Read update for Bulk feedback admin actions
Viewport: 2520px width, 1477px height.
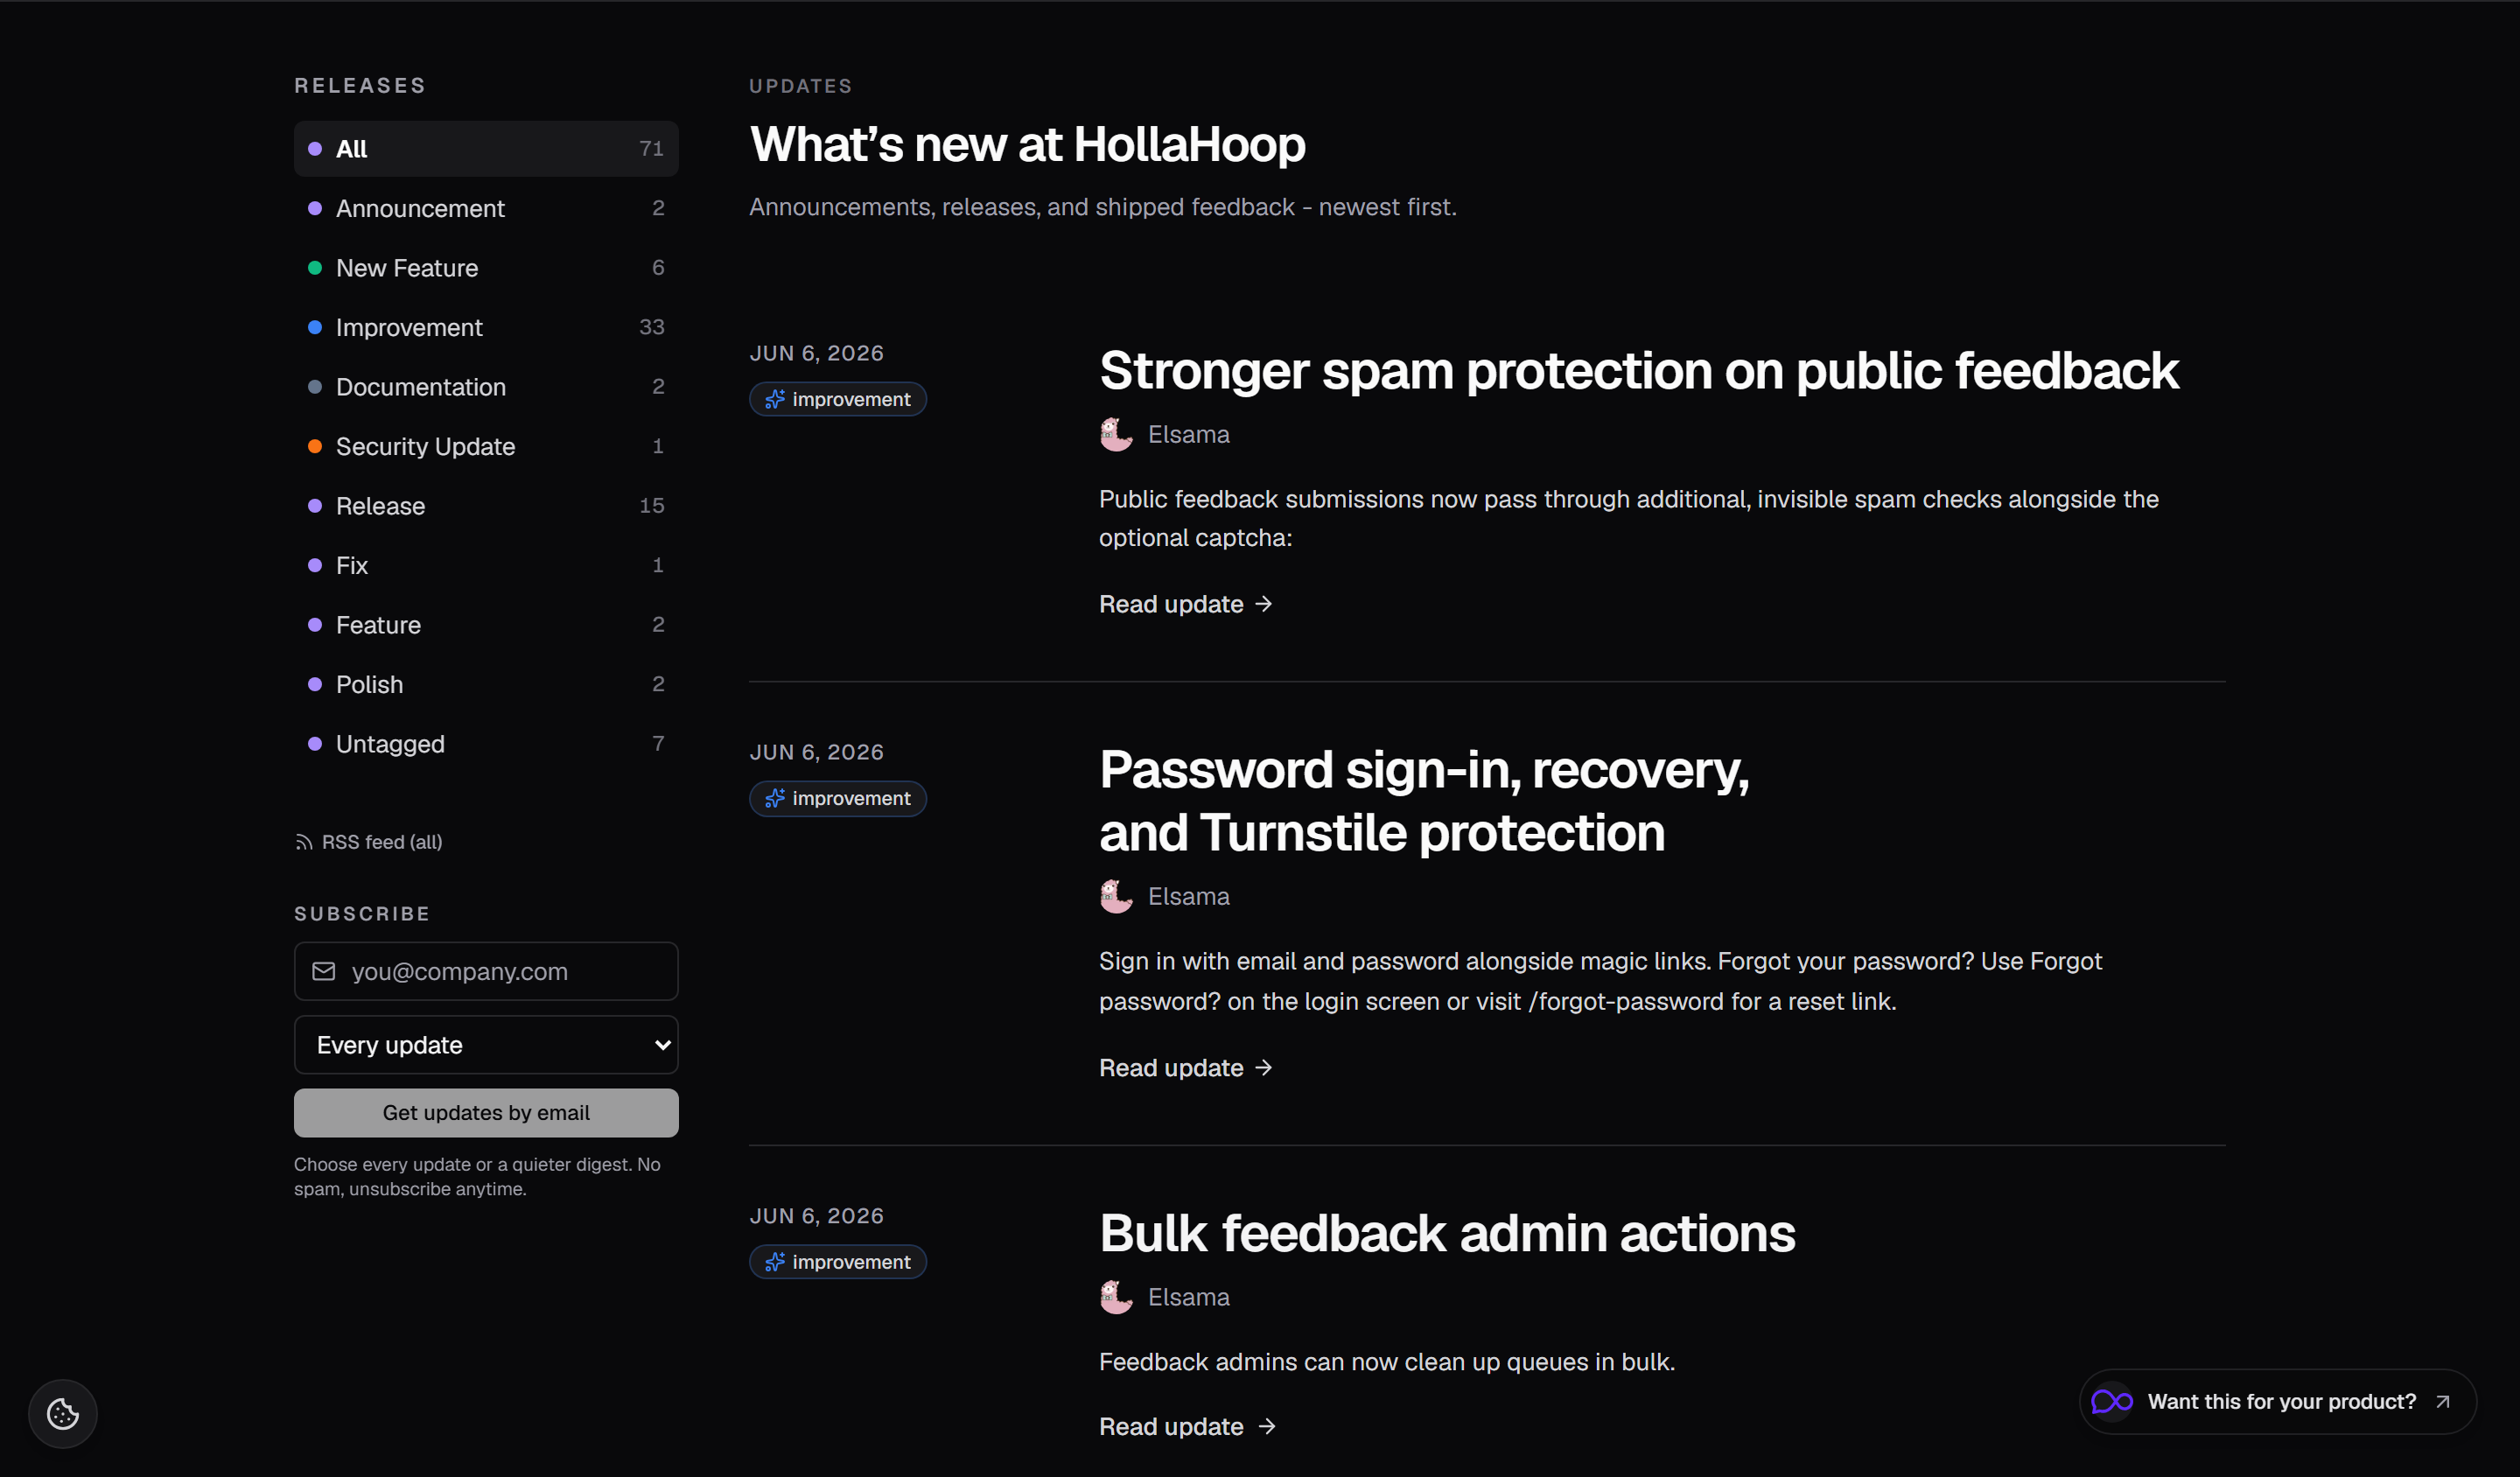coord(1187,1427)
